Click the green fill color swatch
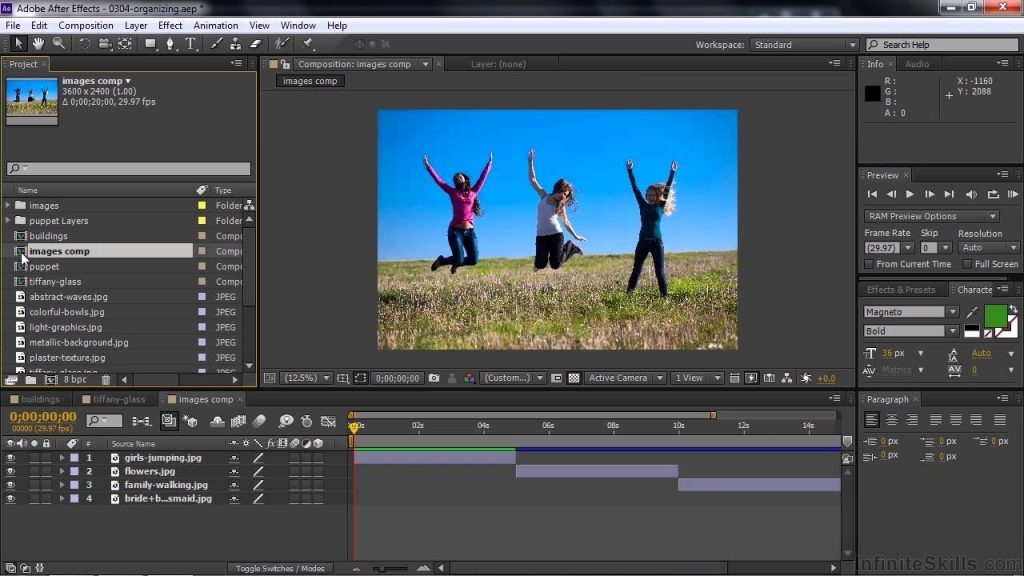 pyautogui.click(x=995, y=316)
